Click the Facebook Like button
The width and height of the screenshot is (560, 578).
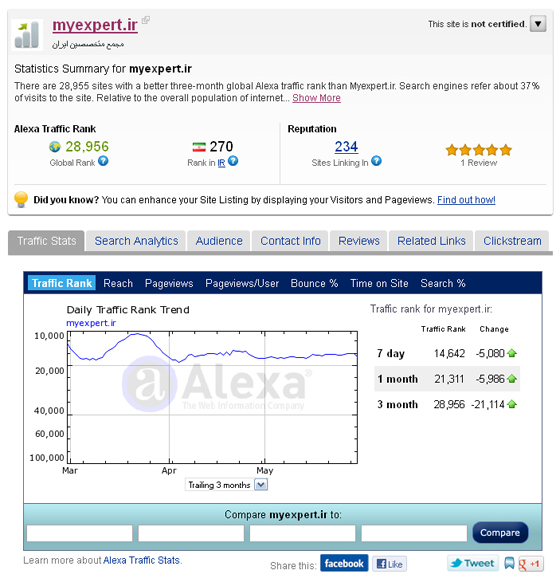click(x=389, y=564)
